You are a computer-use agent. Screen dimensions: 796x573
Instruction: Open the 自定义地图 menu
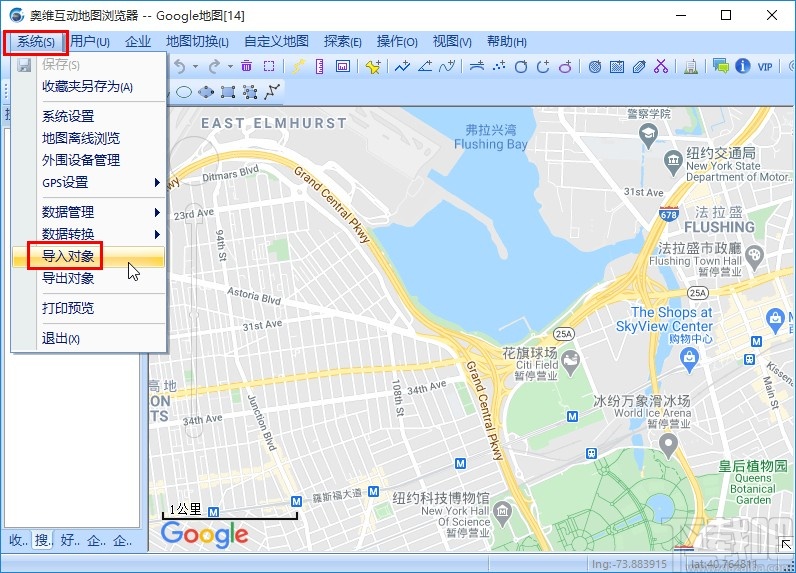click(x=276, y=42)
